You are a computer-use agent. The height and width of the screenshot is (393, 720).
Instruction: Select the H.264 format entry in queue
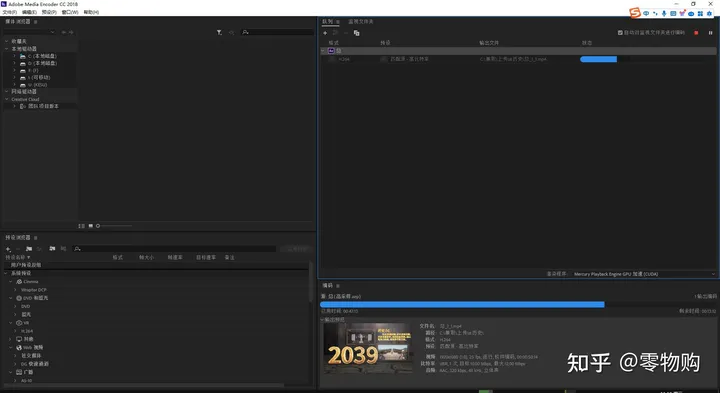tap(344, 59)
